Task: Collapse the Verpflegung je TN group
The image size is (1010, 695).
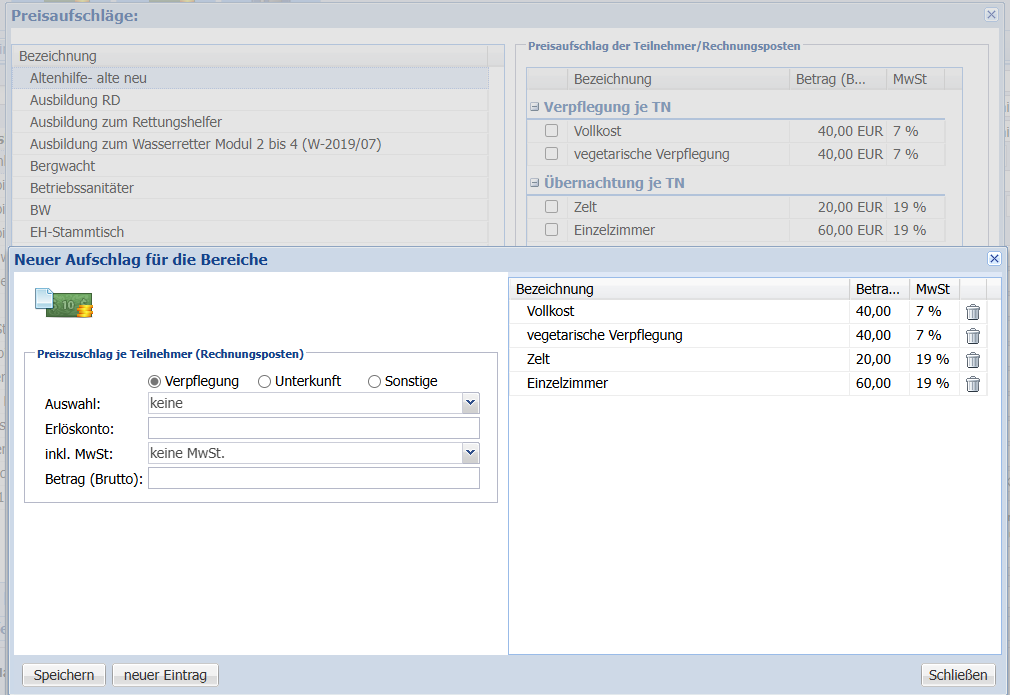Action: [x=535, y=107]
